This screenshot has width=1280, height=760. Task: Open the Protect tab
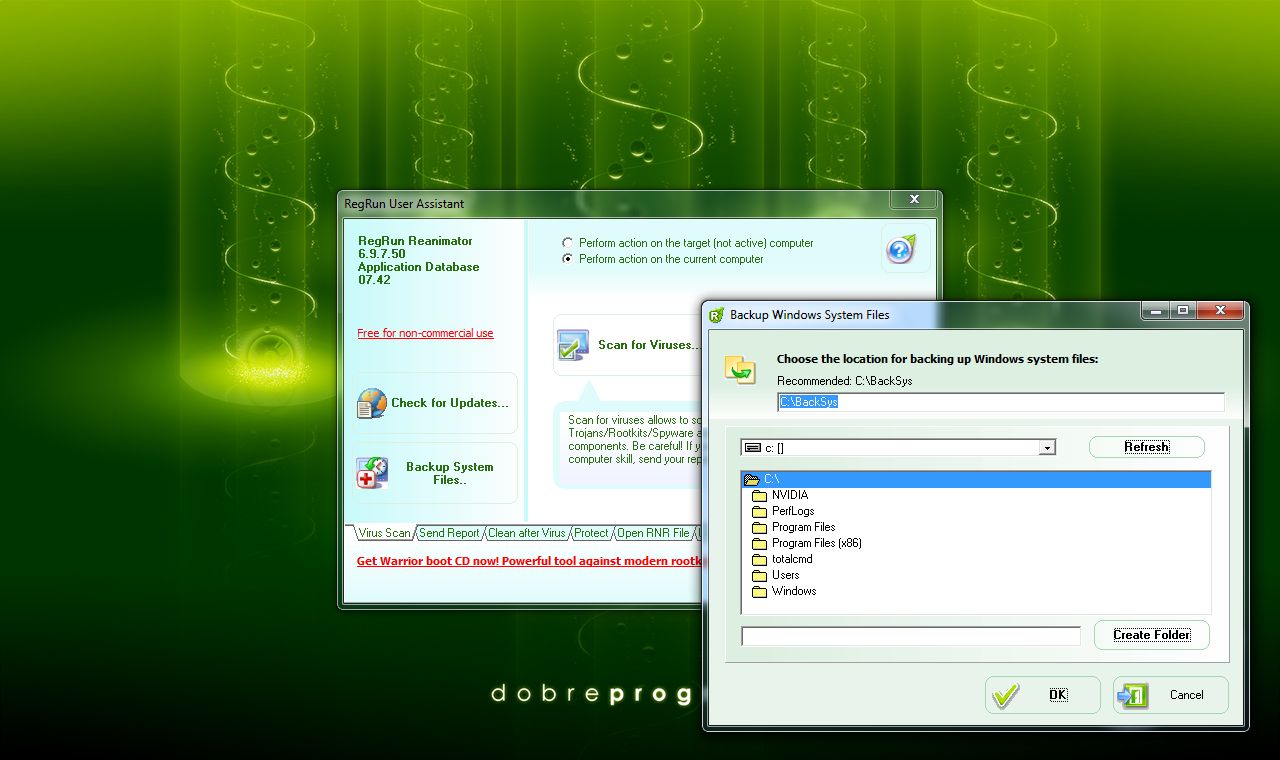point(591,533)
